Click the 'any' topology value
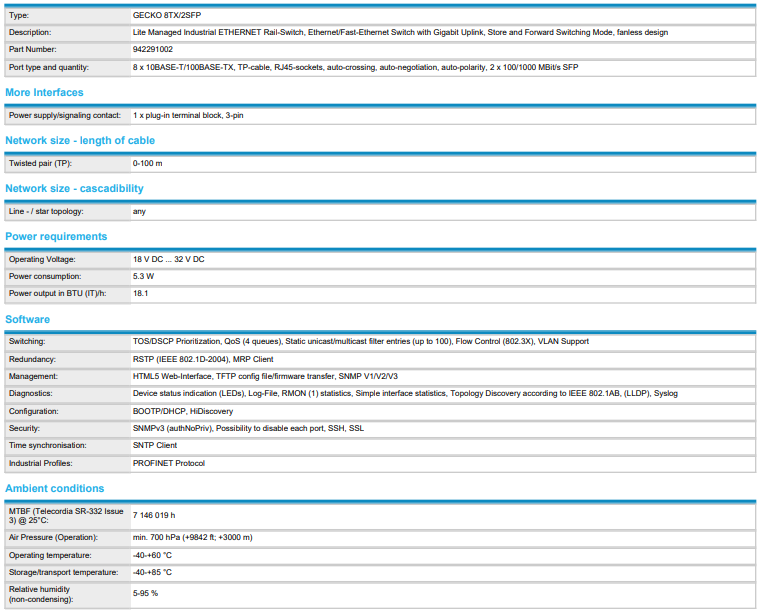The width and height of the screenshot is (761, 613). [139, 212]
